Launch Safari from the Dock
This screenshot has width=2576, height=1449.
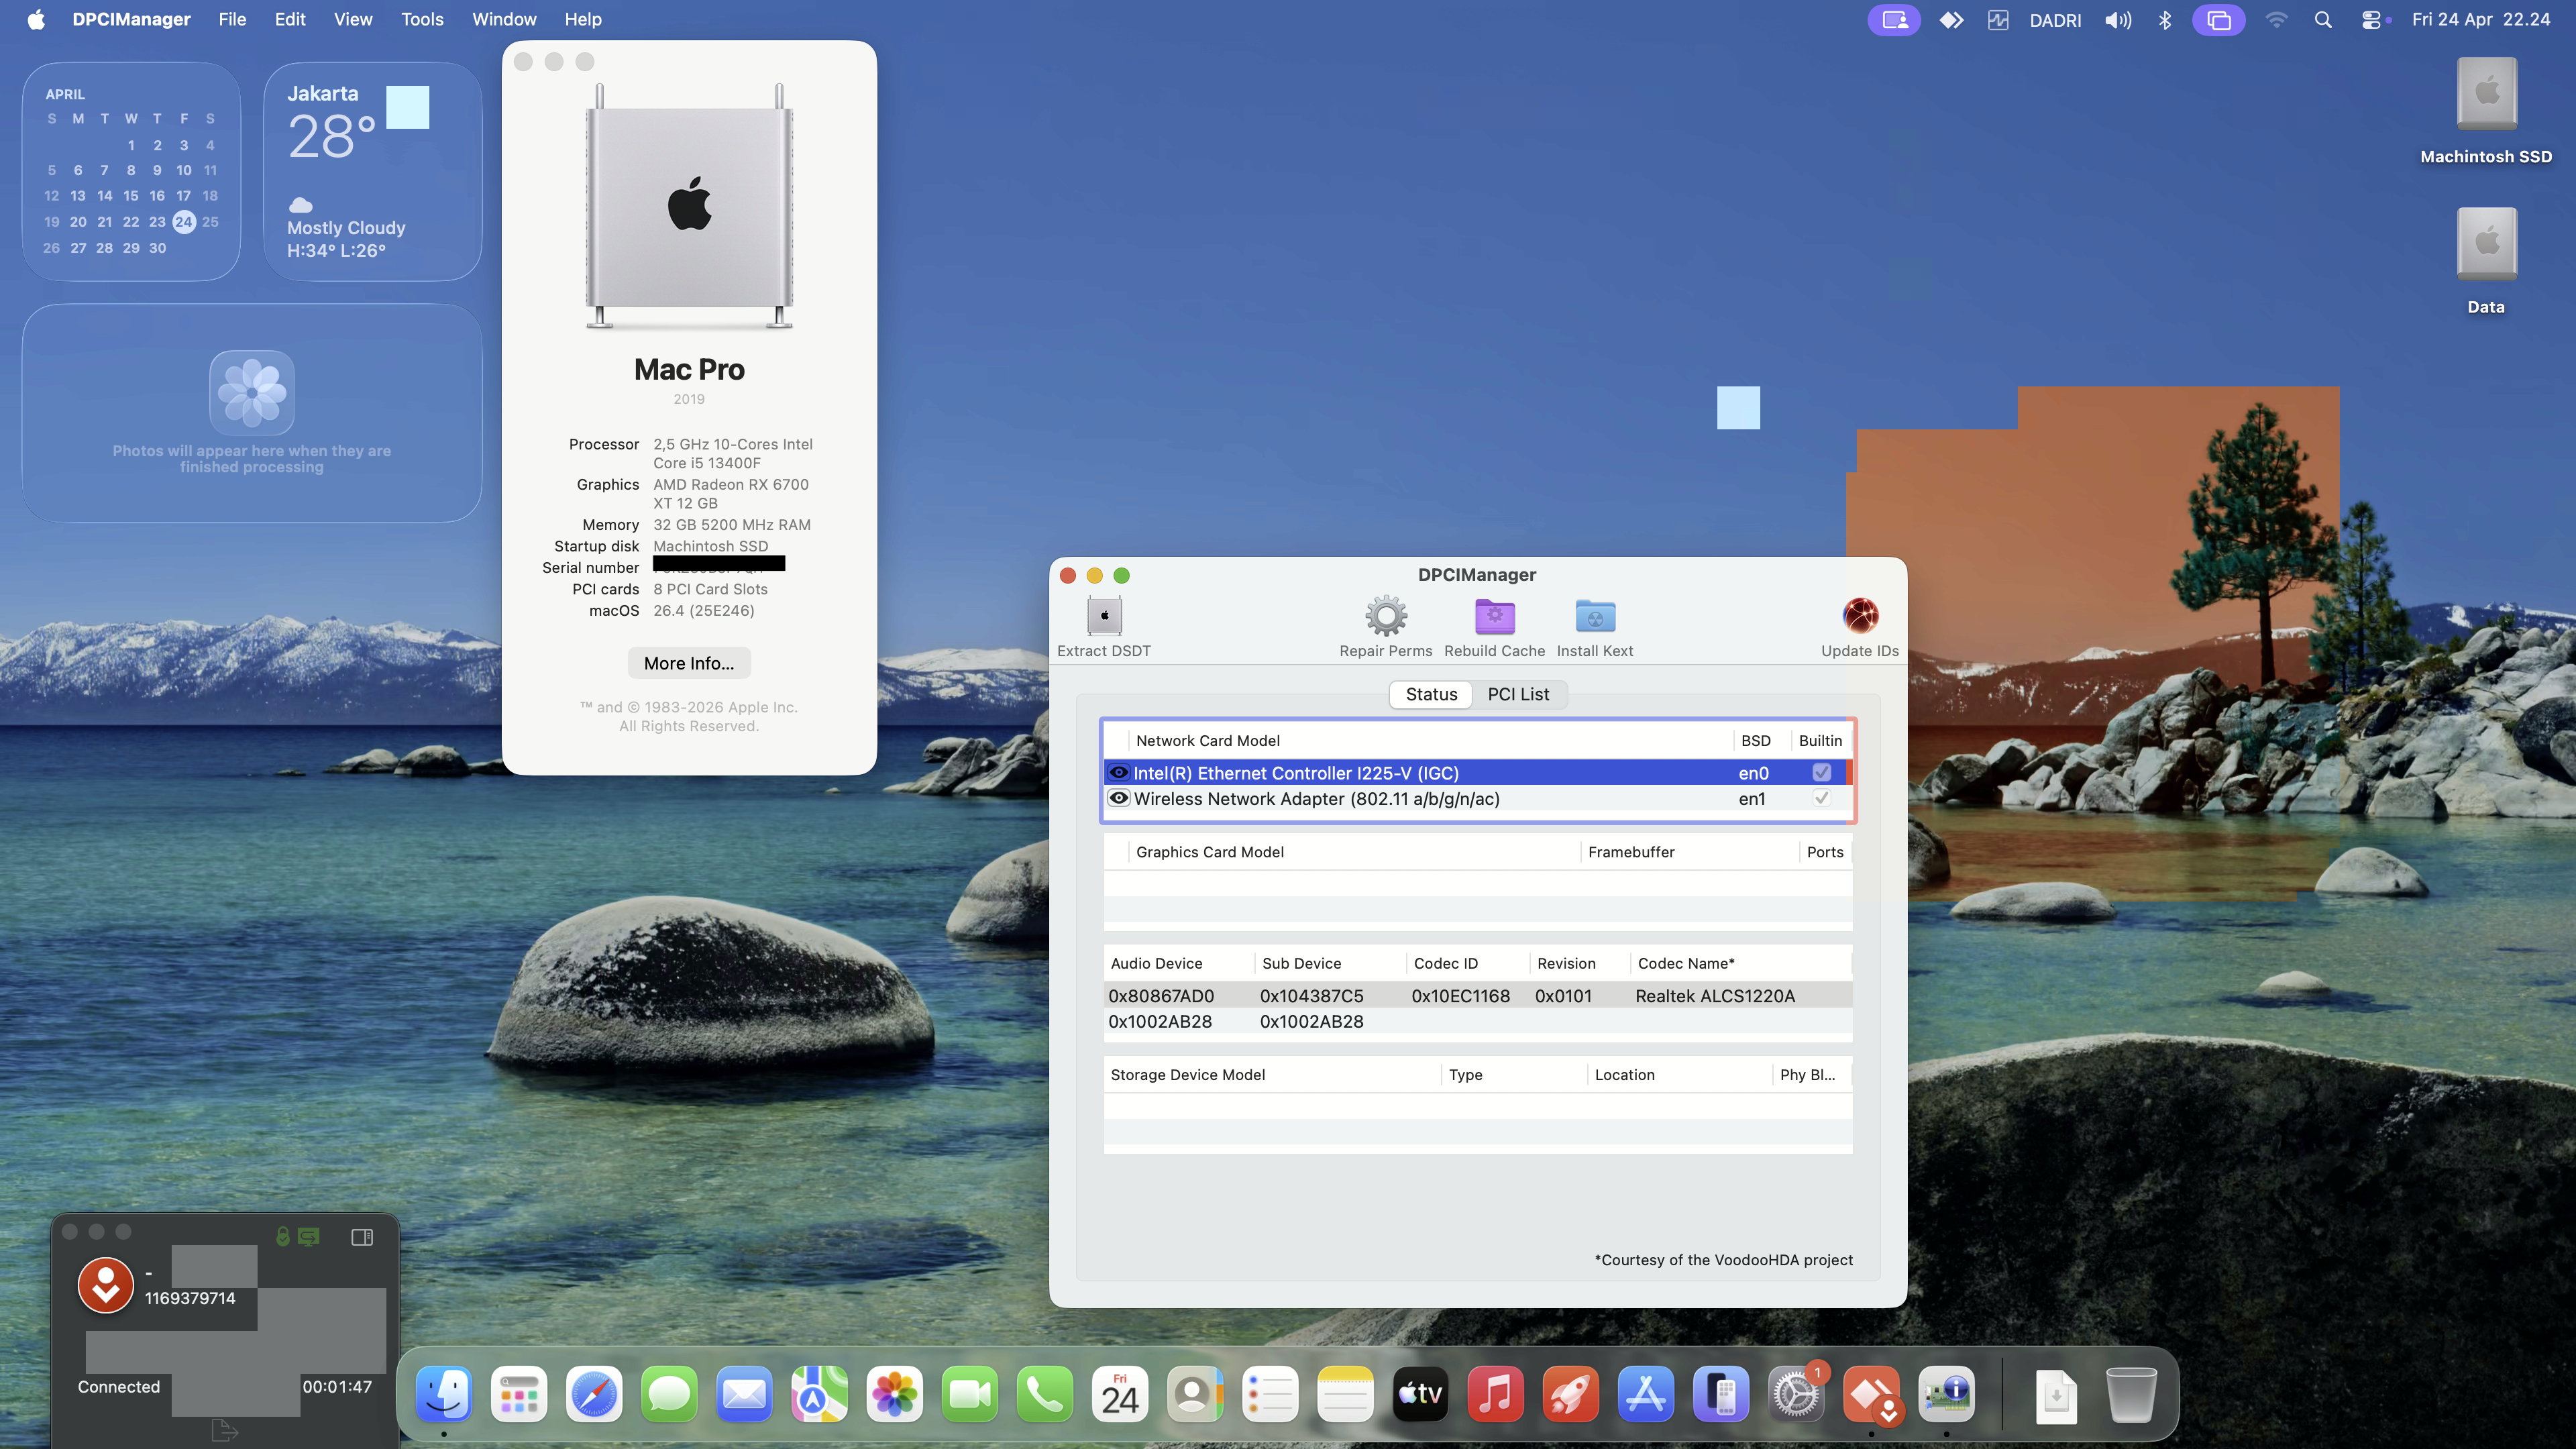pyautogui.click(x=594, y=1394)
